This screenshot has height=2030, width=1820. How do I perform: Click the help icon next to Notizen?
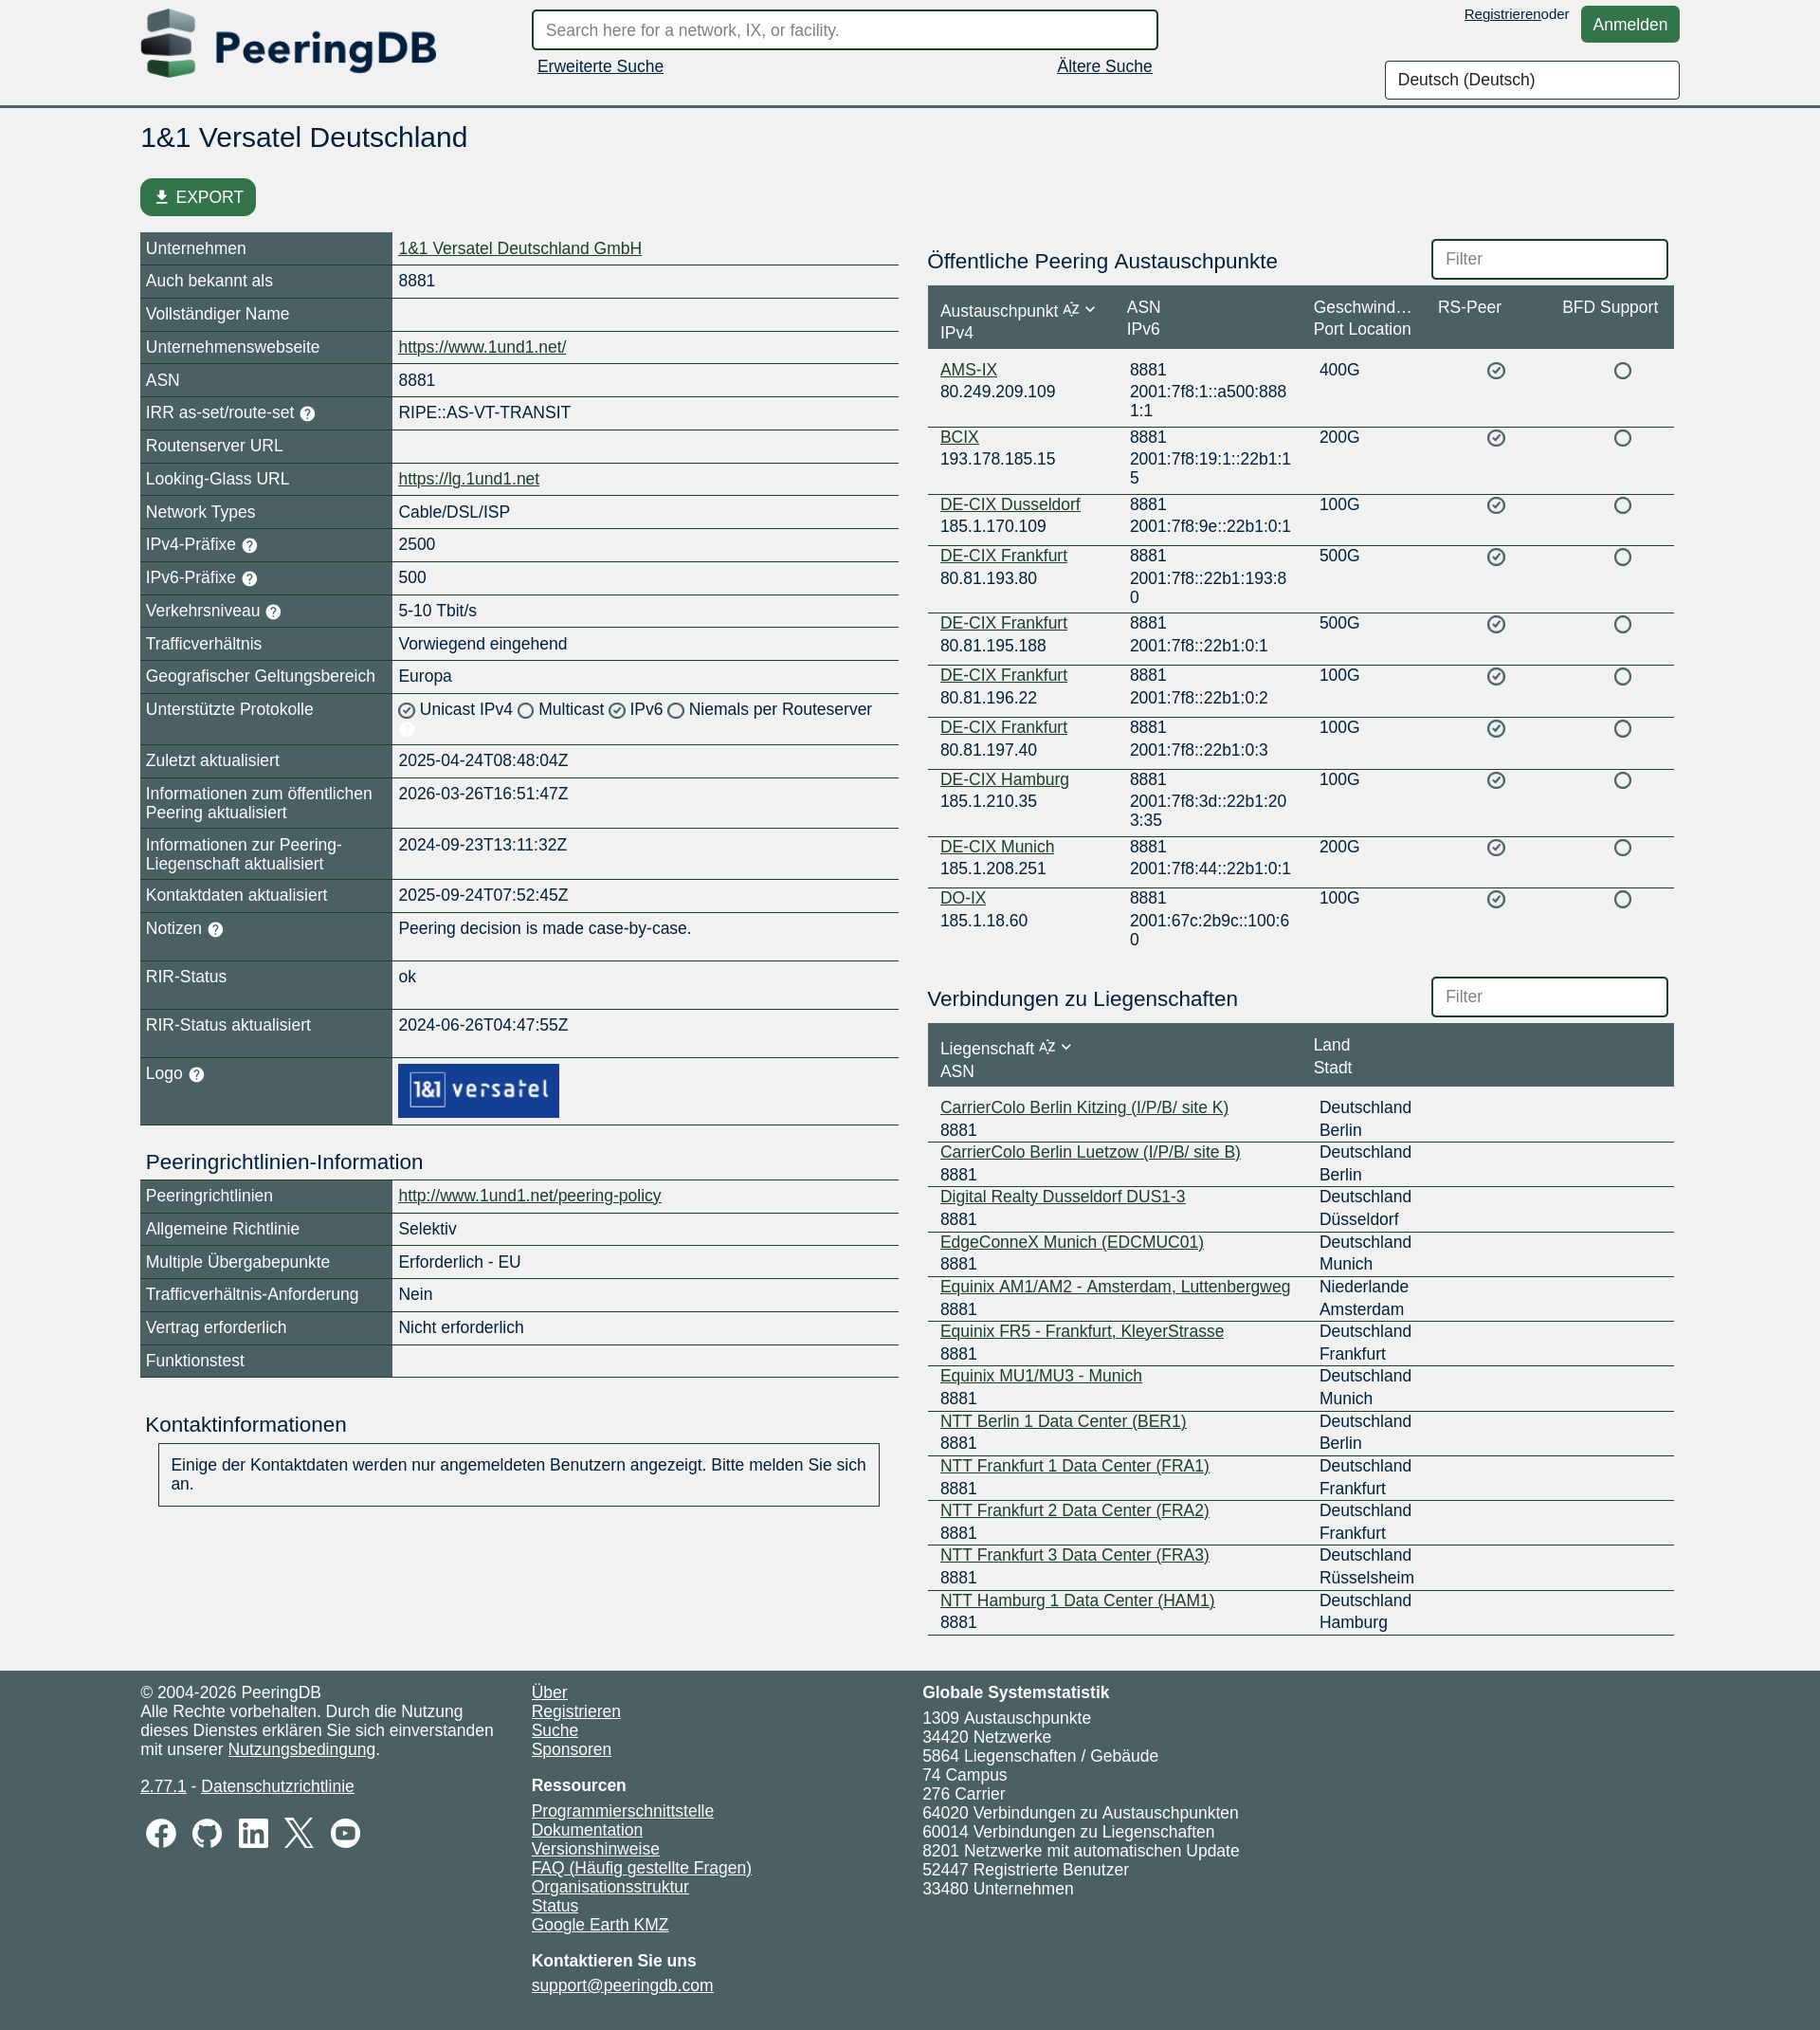(x=214, y=930)
